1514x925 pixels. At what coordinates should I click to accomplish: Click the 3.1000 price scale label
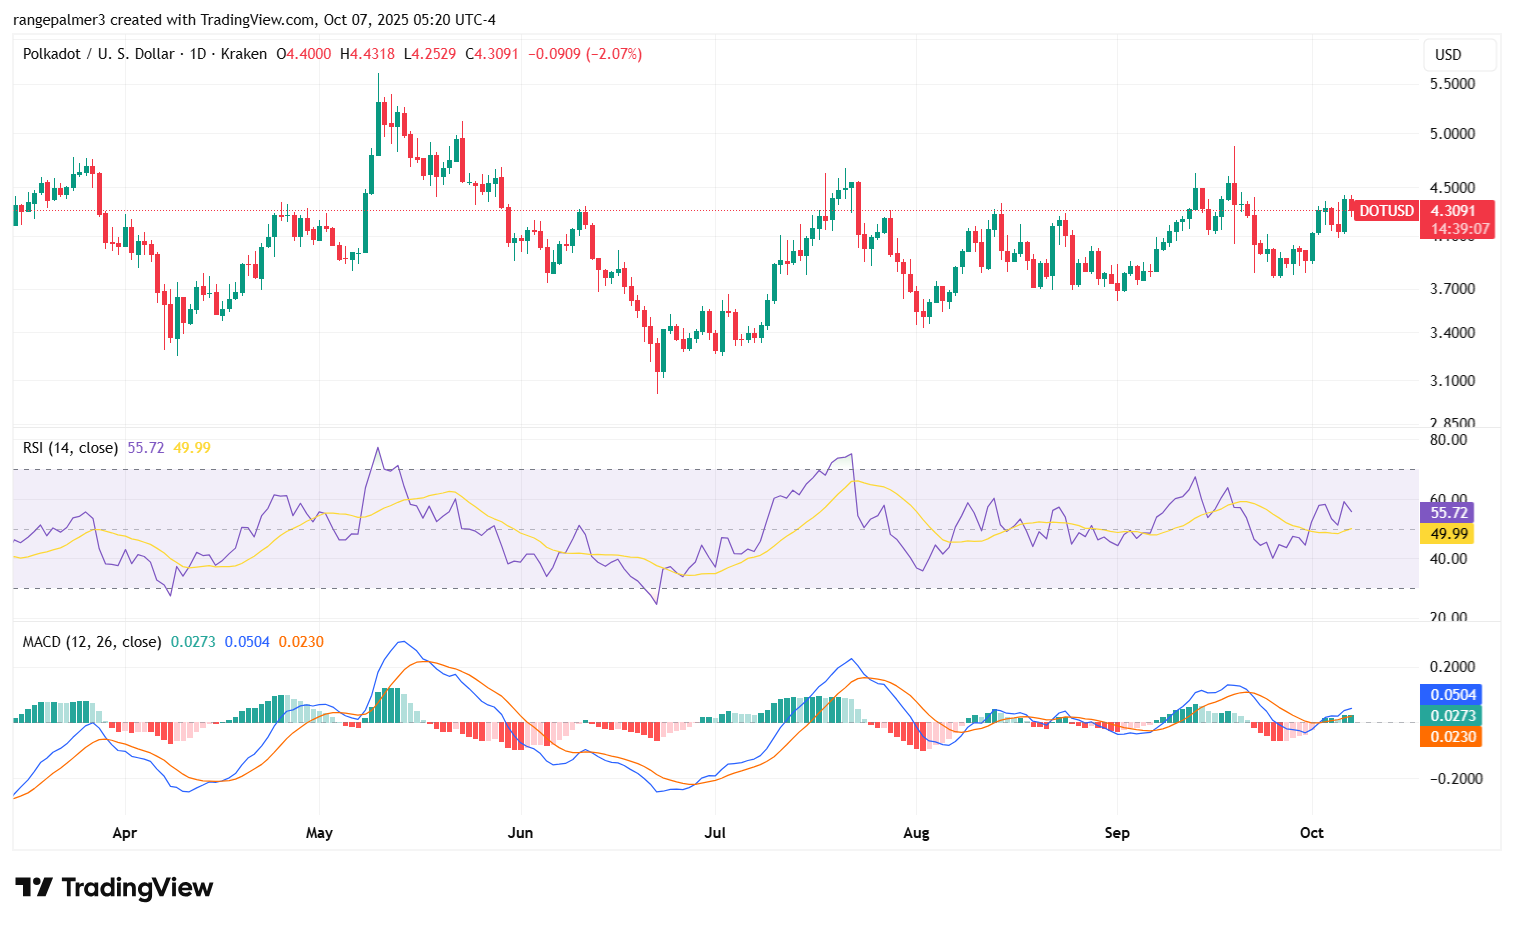tap(1452, 381)
